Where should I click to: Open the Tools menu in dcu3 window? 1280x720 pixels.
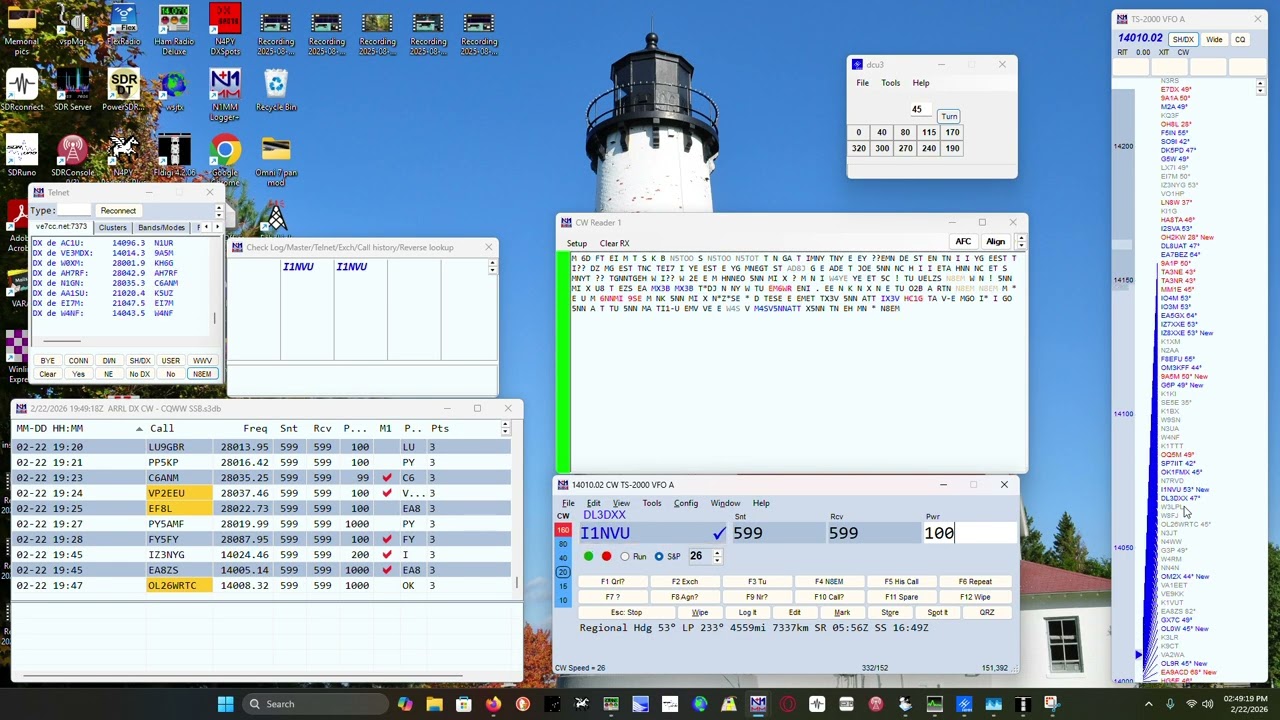tap(890, 83)
